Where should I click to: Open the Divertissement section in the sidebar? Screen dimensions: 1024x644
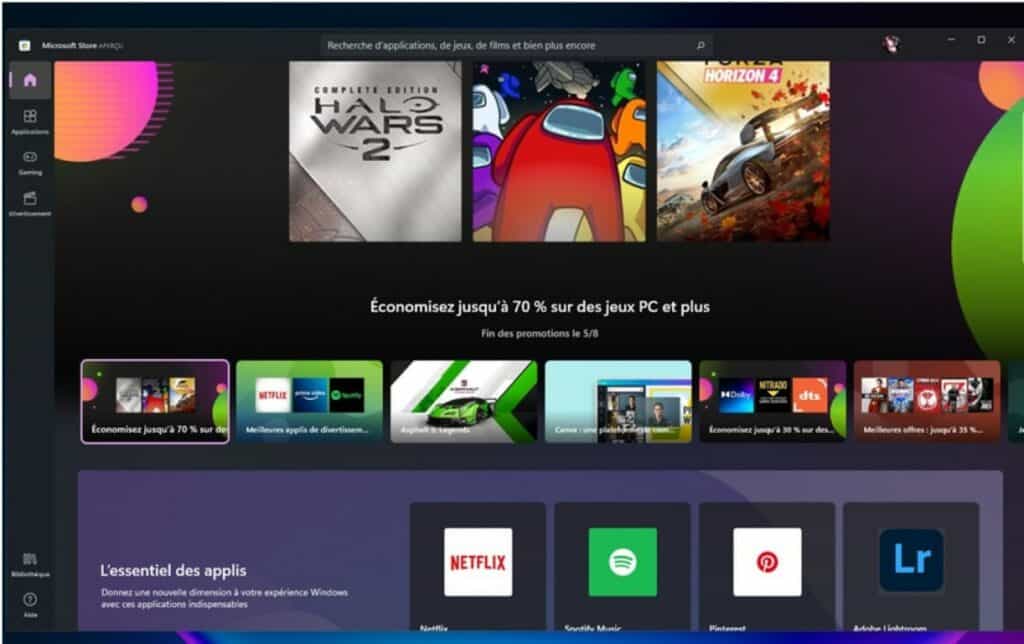tap(30, 203)
